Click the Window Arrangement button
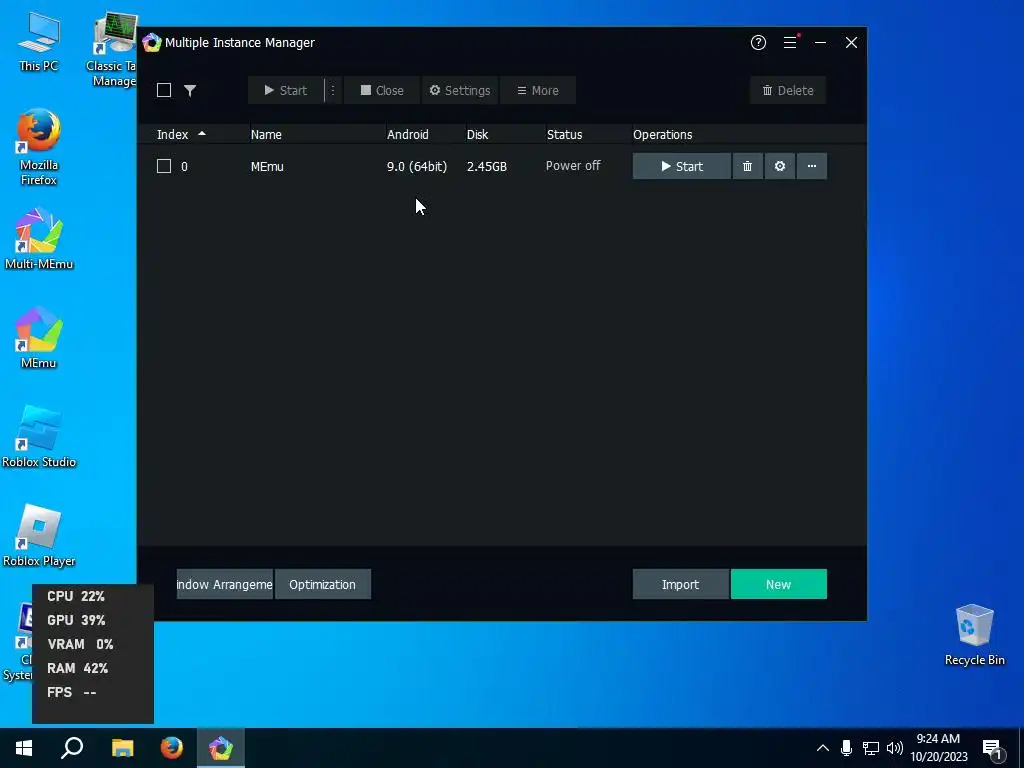This screenshot has height=768, width=1024. coord(225,584)
